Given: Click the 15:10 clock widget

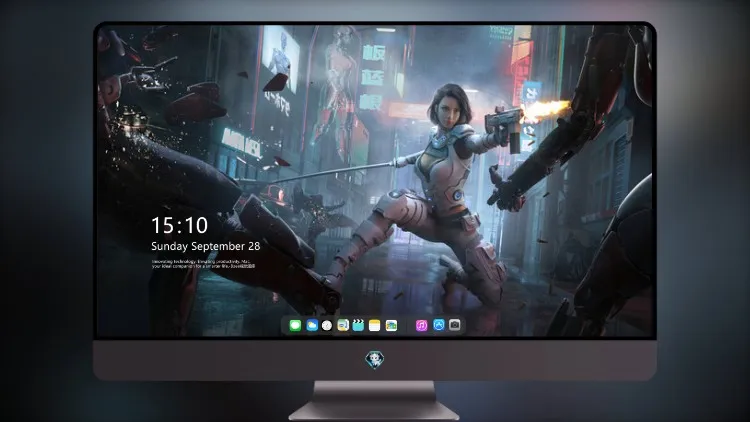Looking at the screenshot, I should (x=179, y=225).
